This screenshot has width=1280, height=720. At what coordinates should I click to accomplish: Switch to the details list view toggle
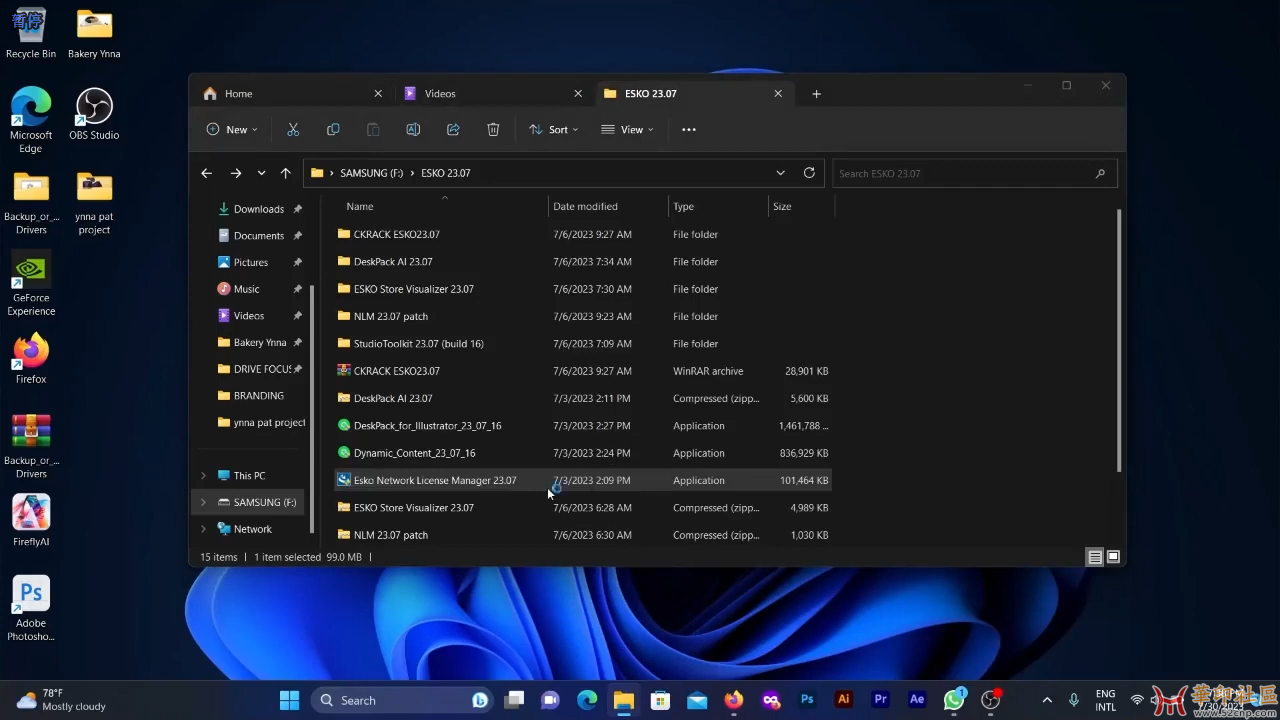tap(1095, 557)
